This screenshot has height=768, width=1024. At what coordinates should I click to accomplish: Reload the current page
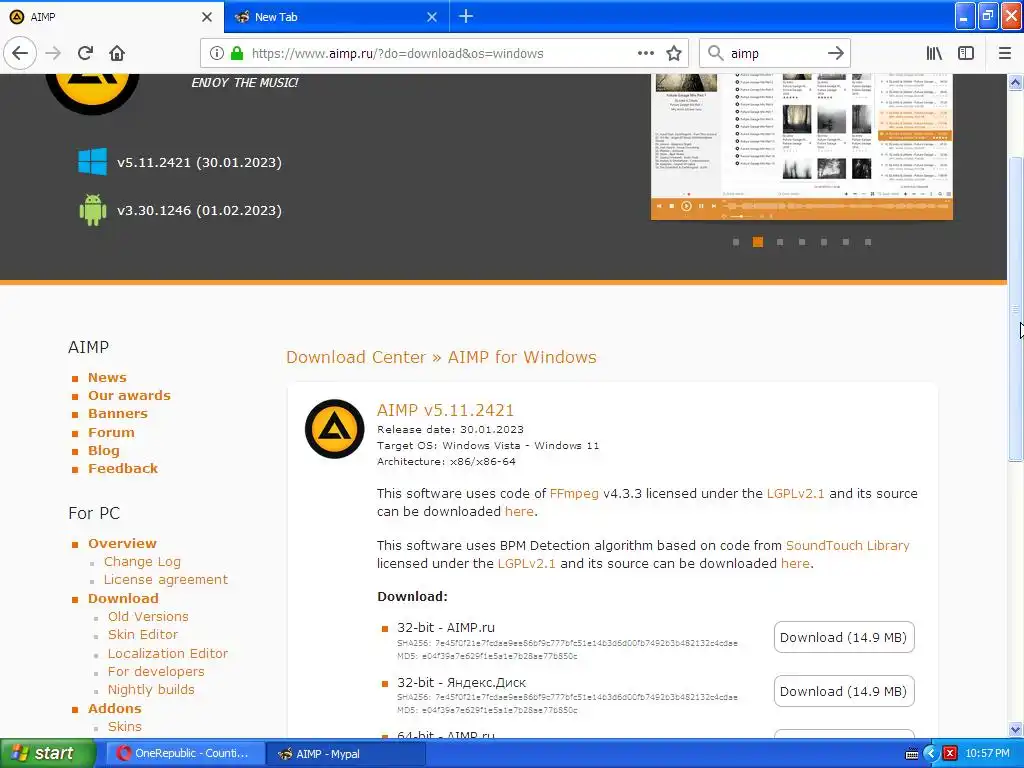[x=85, y=54]
